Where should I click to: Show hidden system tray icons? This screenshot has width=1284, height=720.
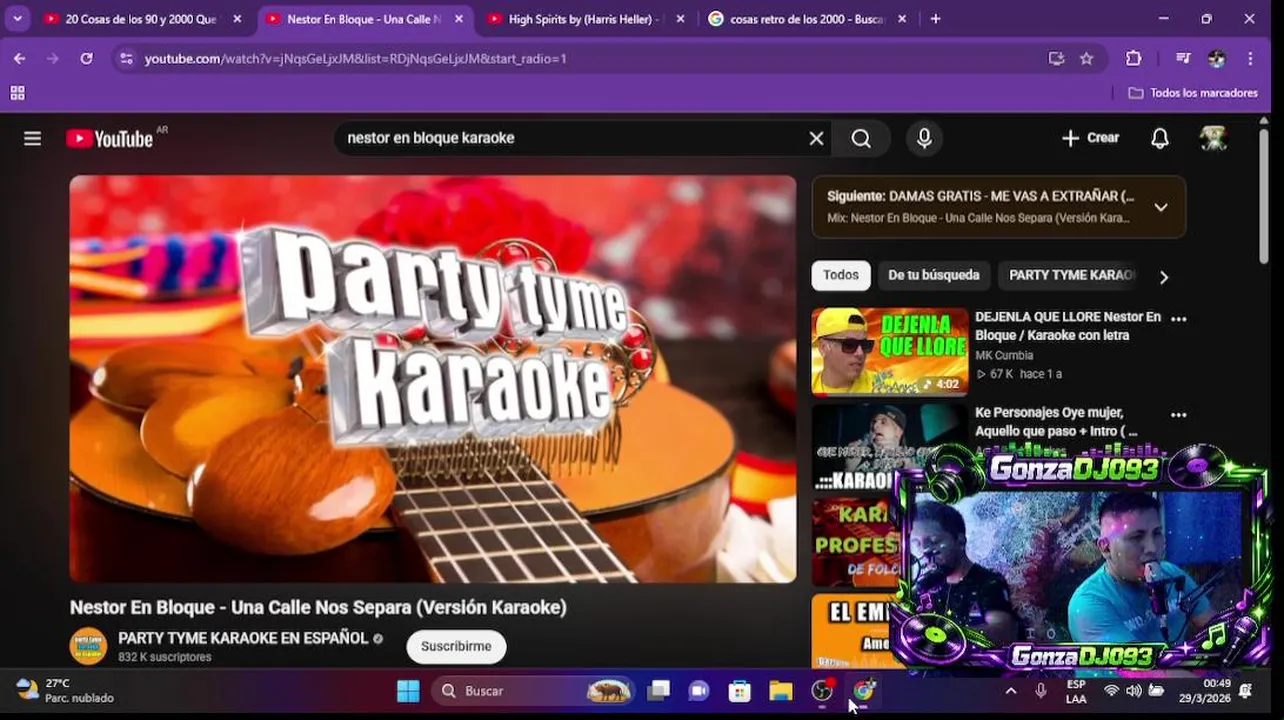(1010, 691)
